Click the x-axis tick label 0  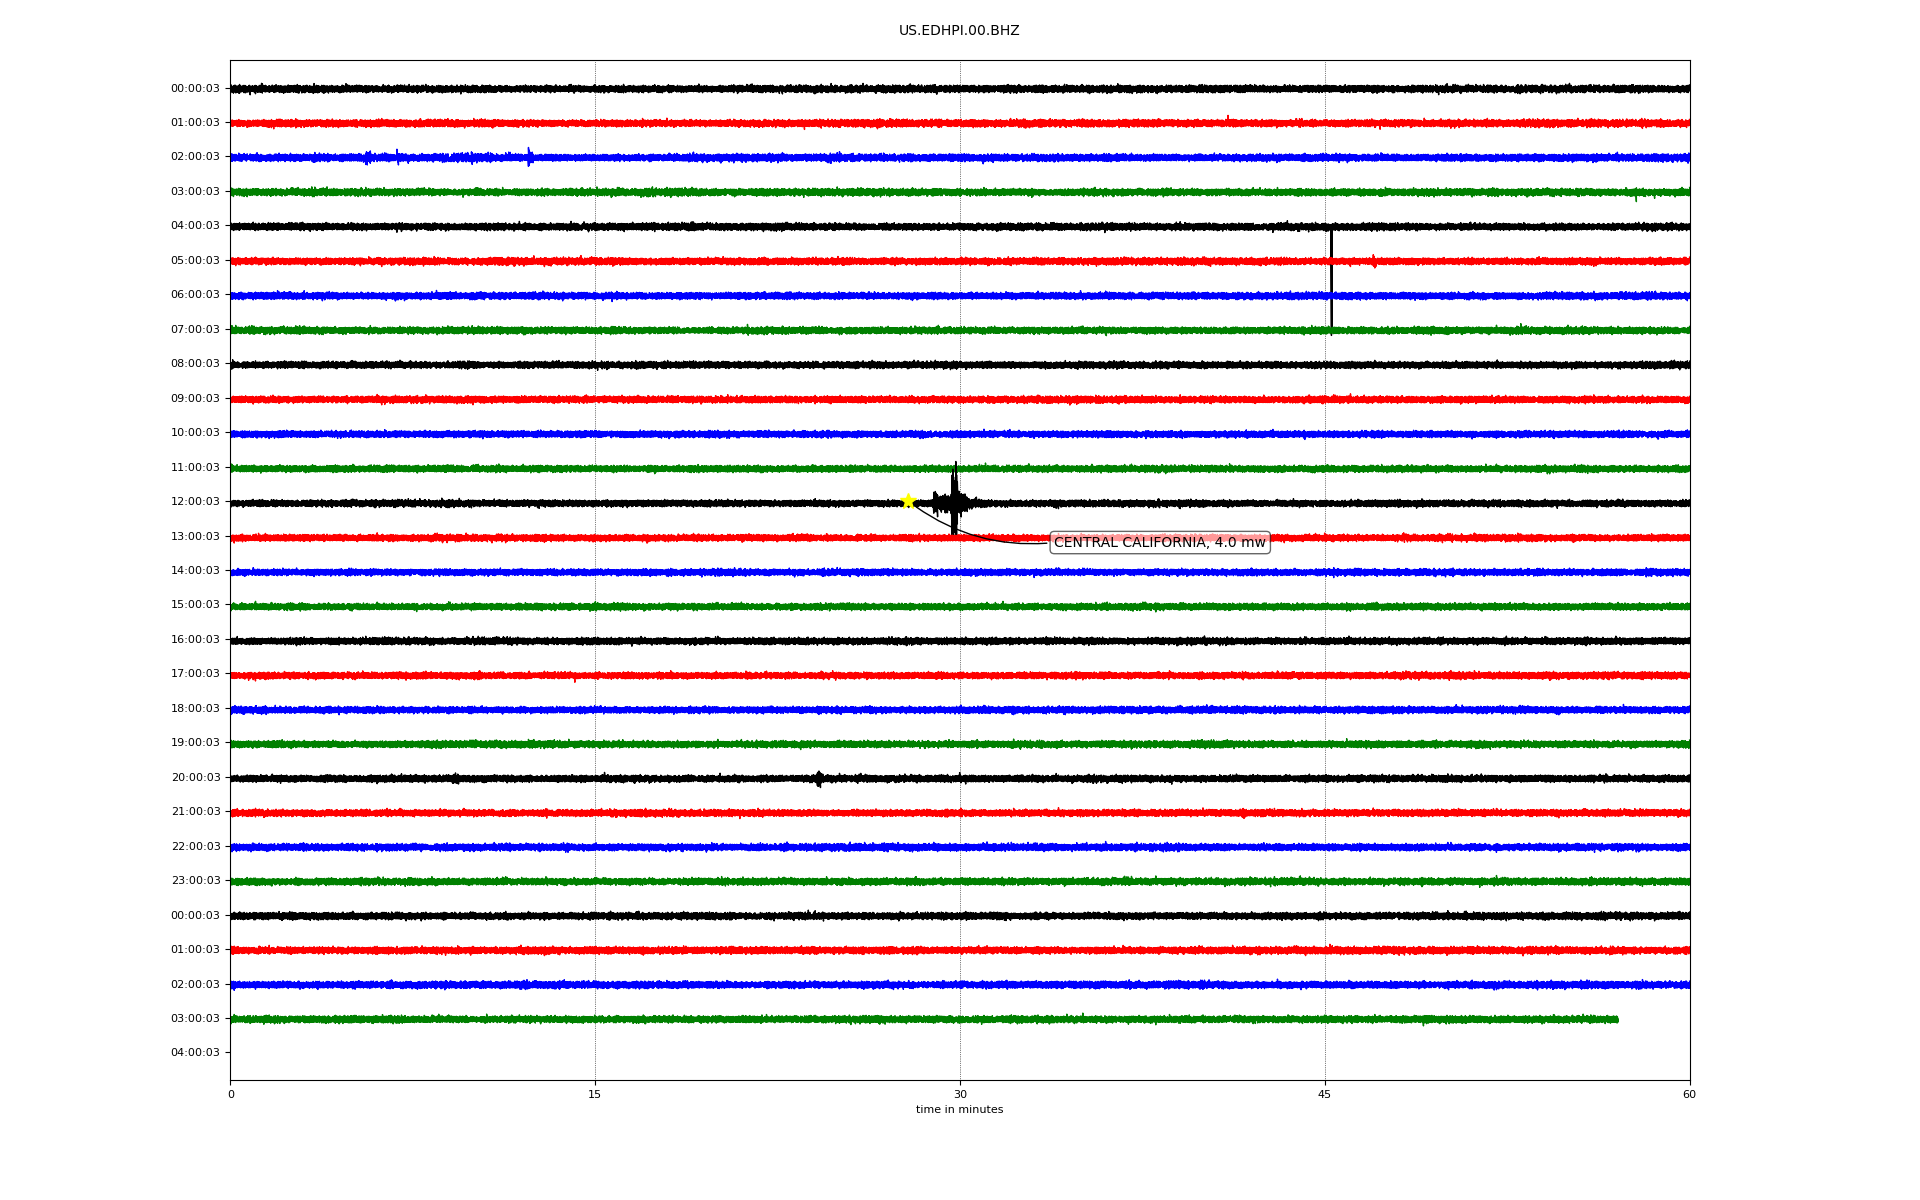(x=231, y=1094)
